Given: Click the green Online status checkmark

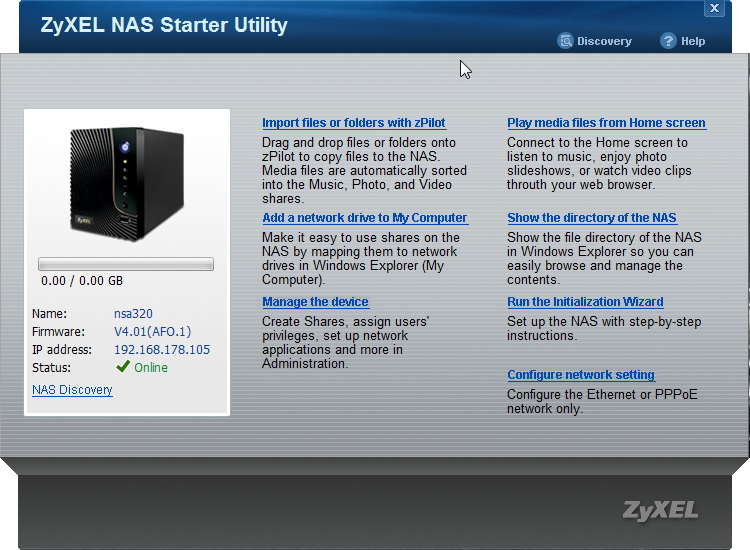Looking at the screenshot, I should (x=123, y=367).
